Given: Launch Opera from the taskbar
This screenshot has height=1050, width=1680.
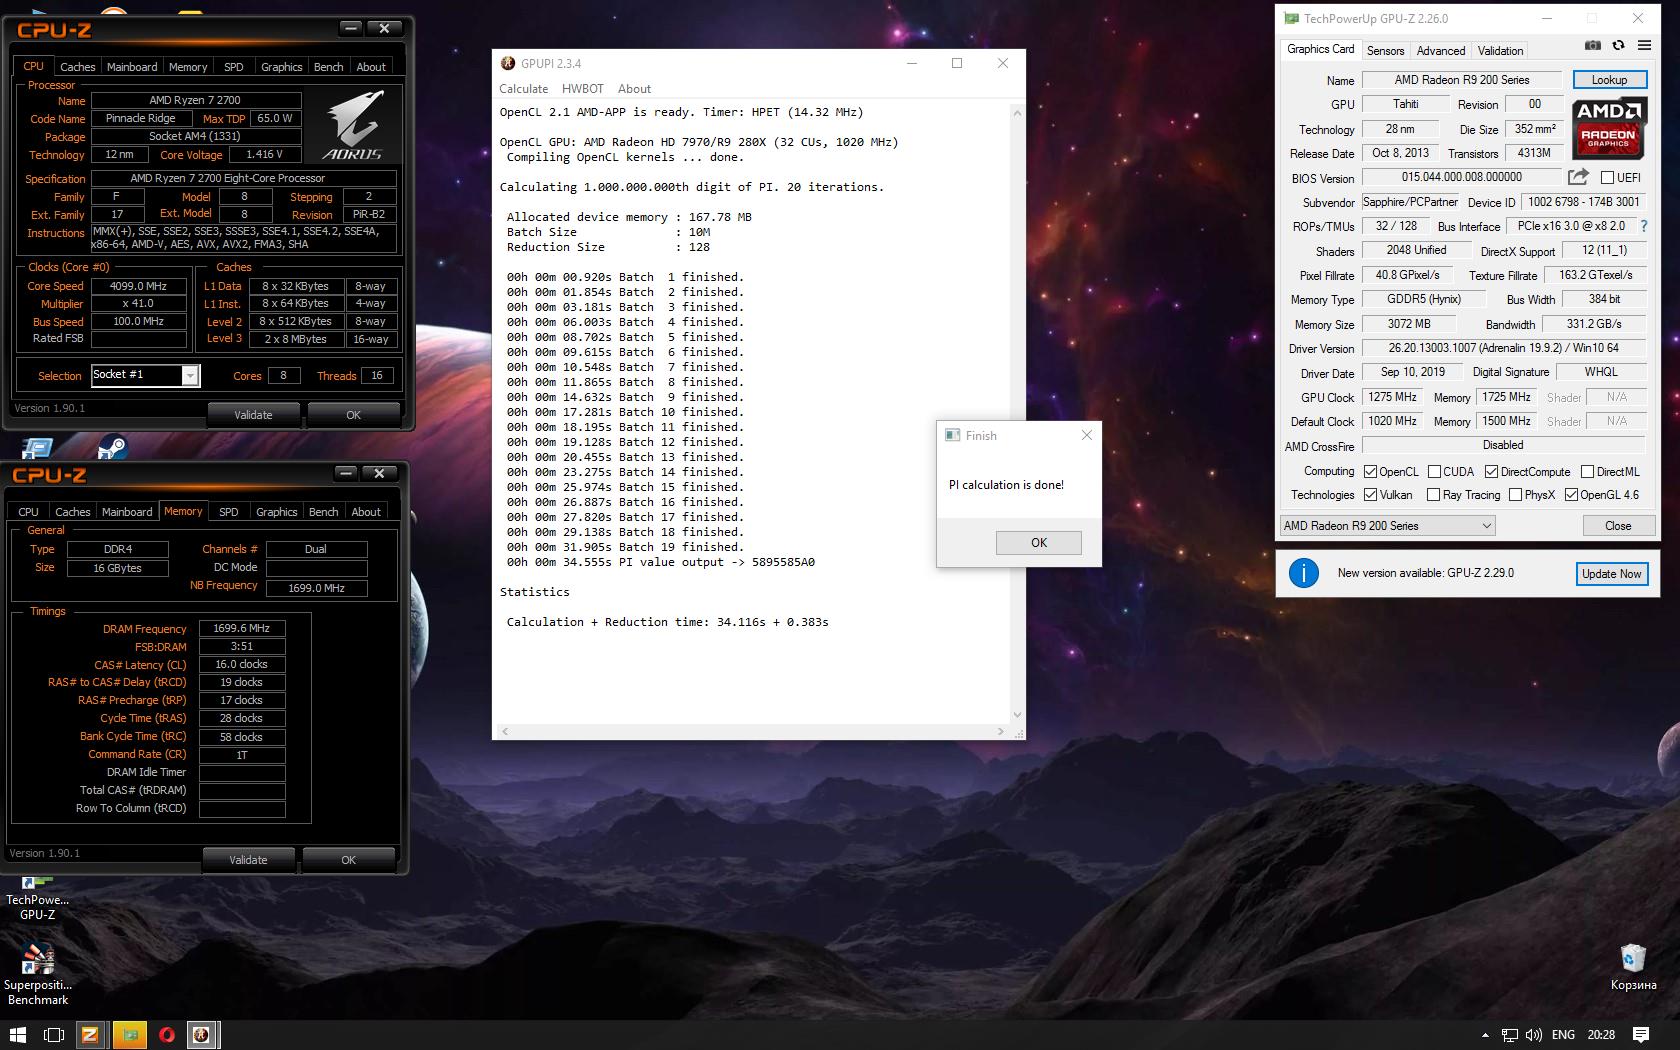Looking at the screenshot, I should (x=167, y=1035).
